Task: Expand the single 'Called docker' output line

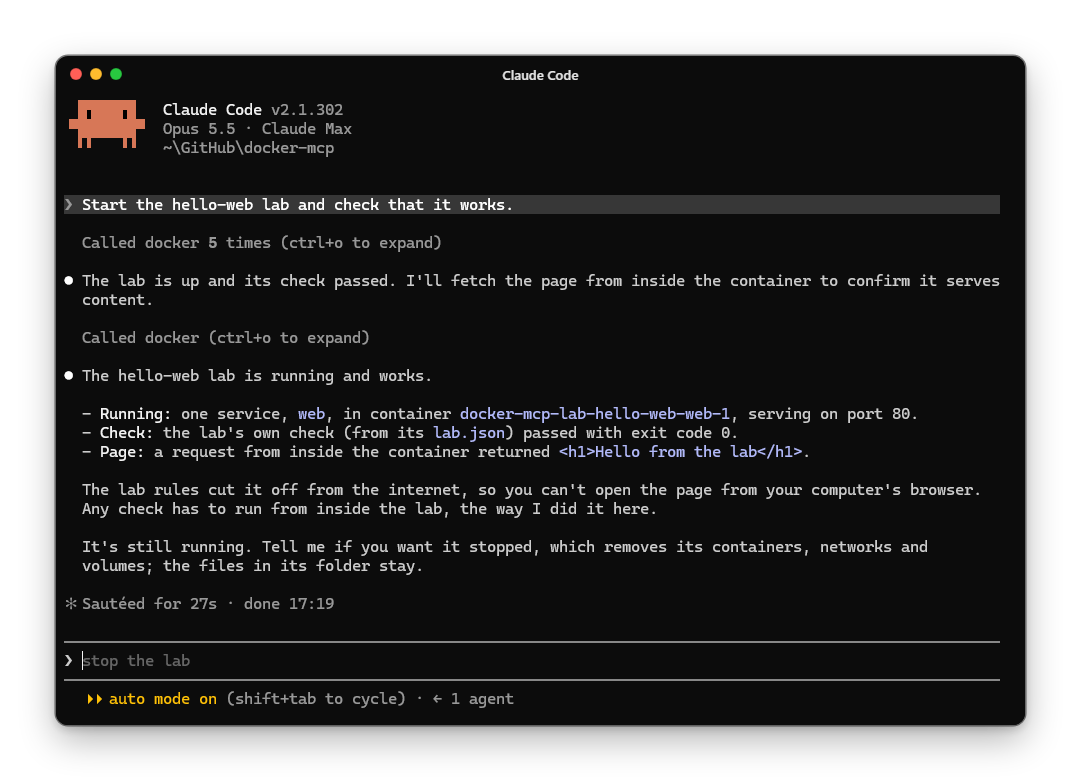Action: click(225, 338)
